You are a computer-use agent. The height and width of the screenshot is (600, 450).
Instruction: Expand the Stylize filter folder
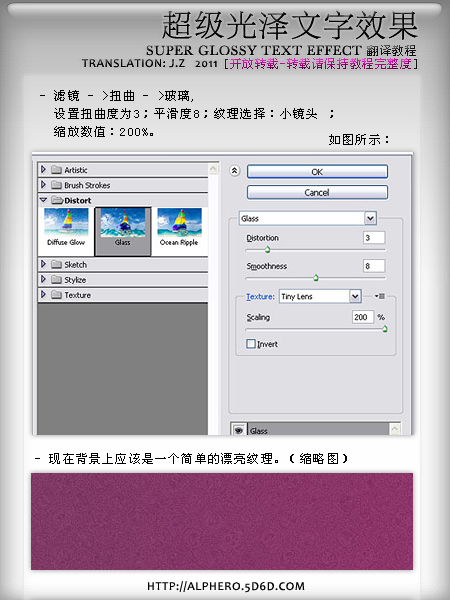(x=43, y=279)
